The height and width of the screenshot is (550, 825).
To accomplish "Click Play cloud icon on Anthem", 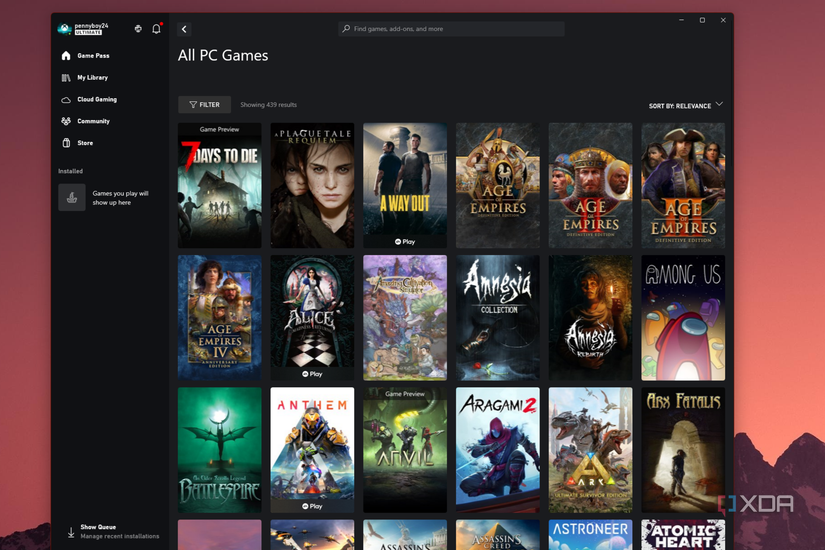I will (305, 506).
